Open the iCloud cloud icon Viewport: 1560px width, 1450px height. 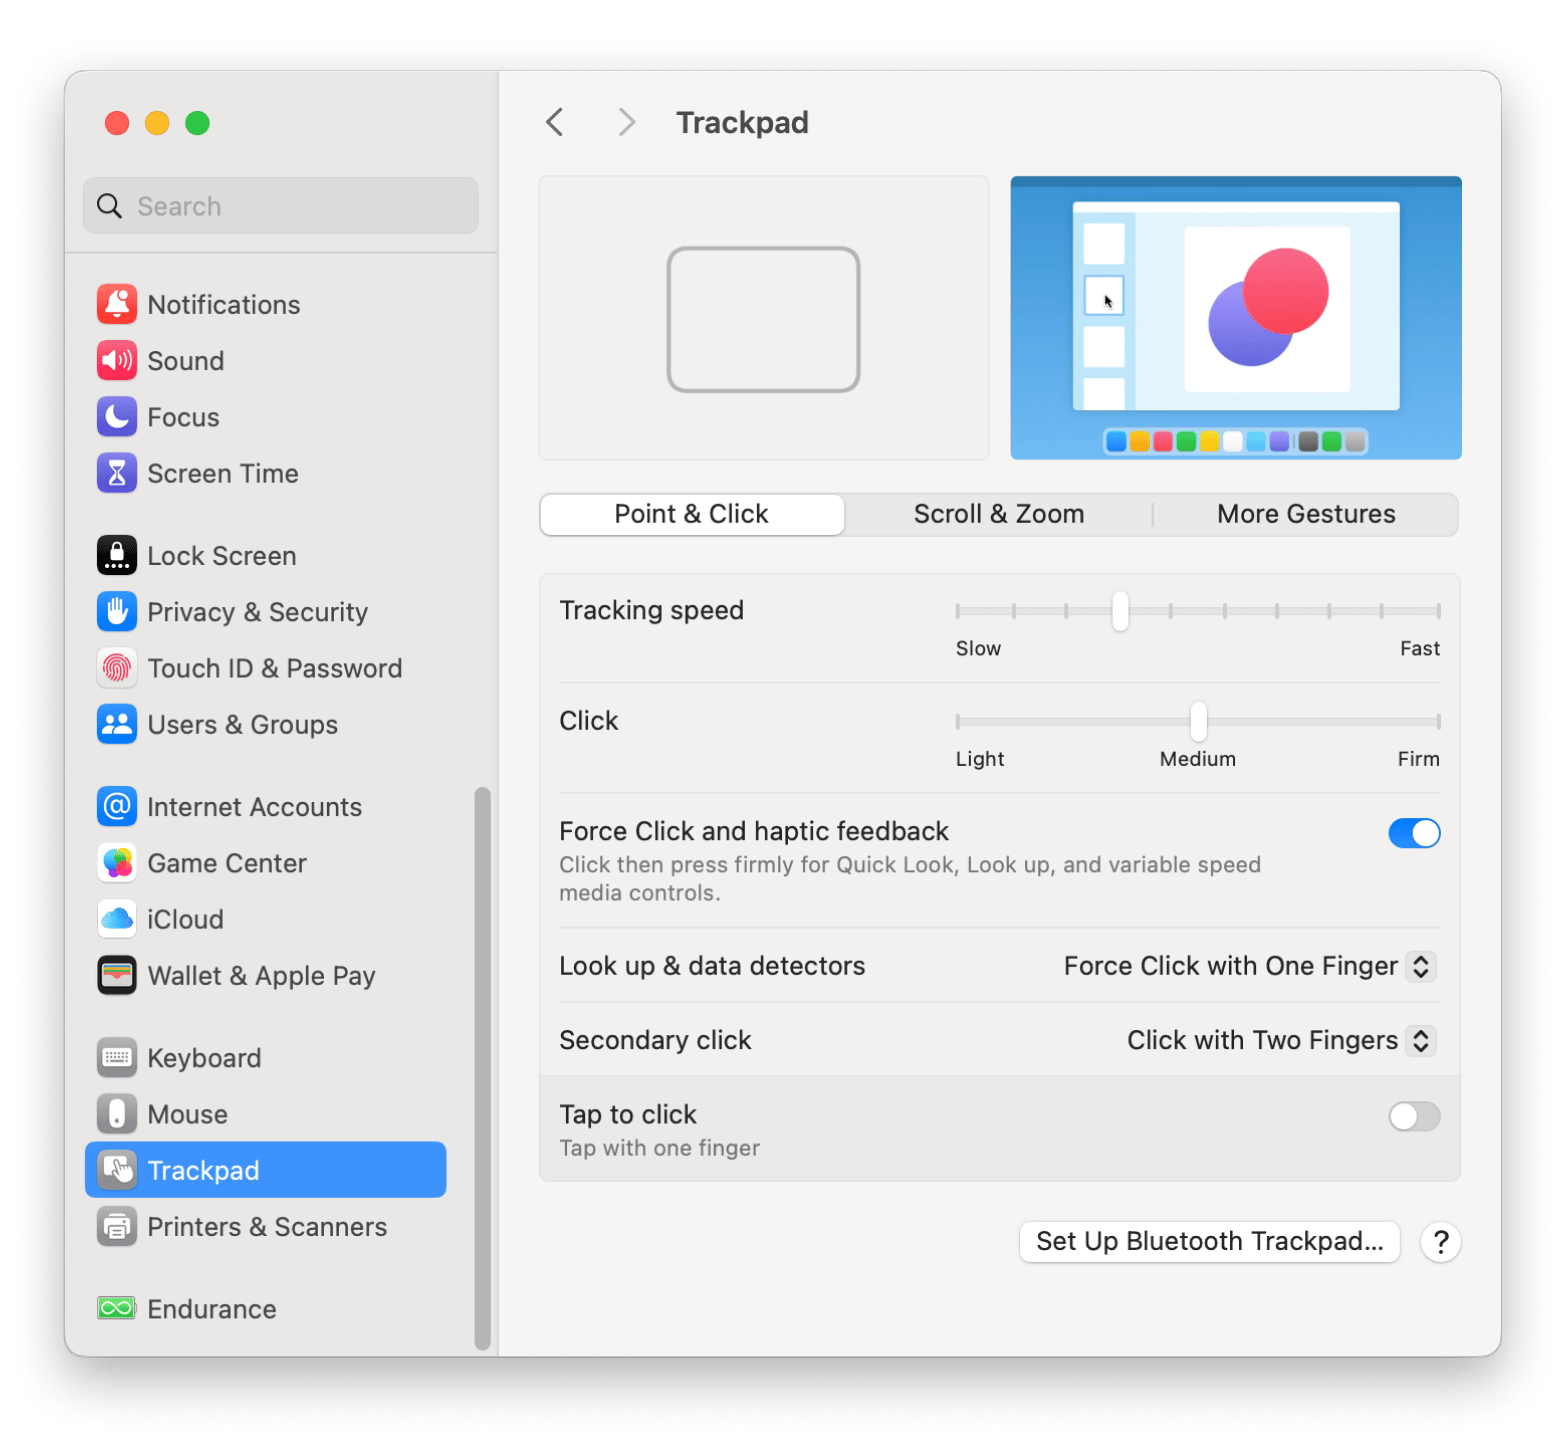click(117, 919)
